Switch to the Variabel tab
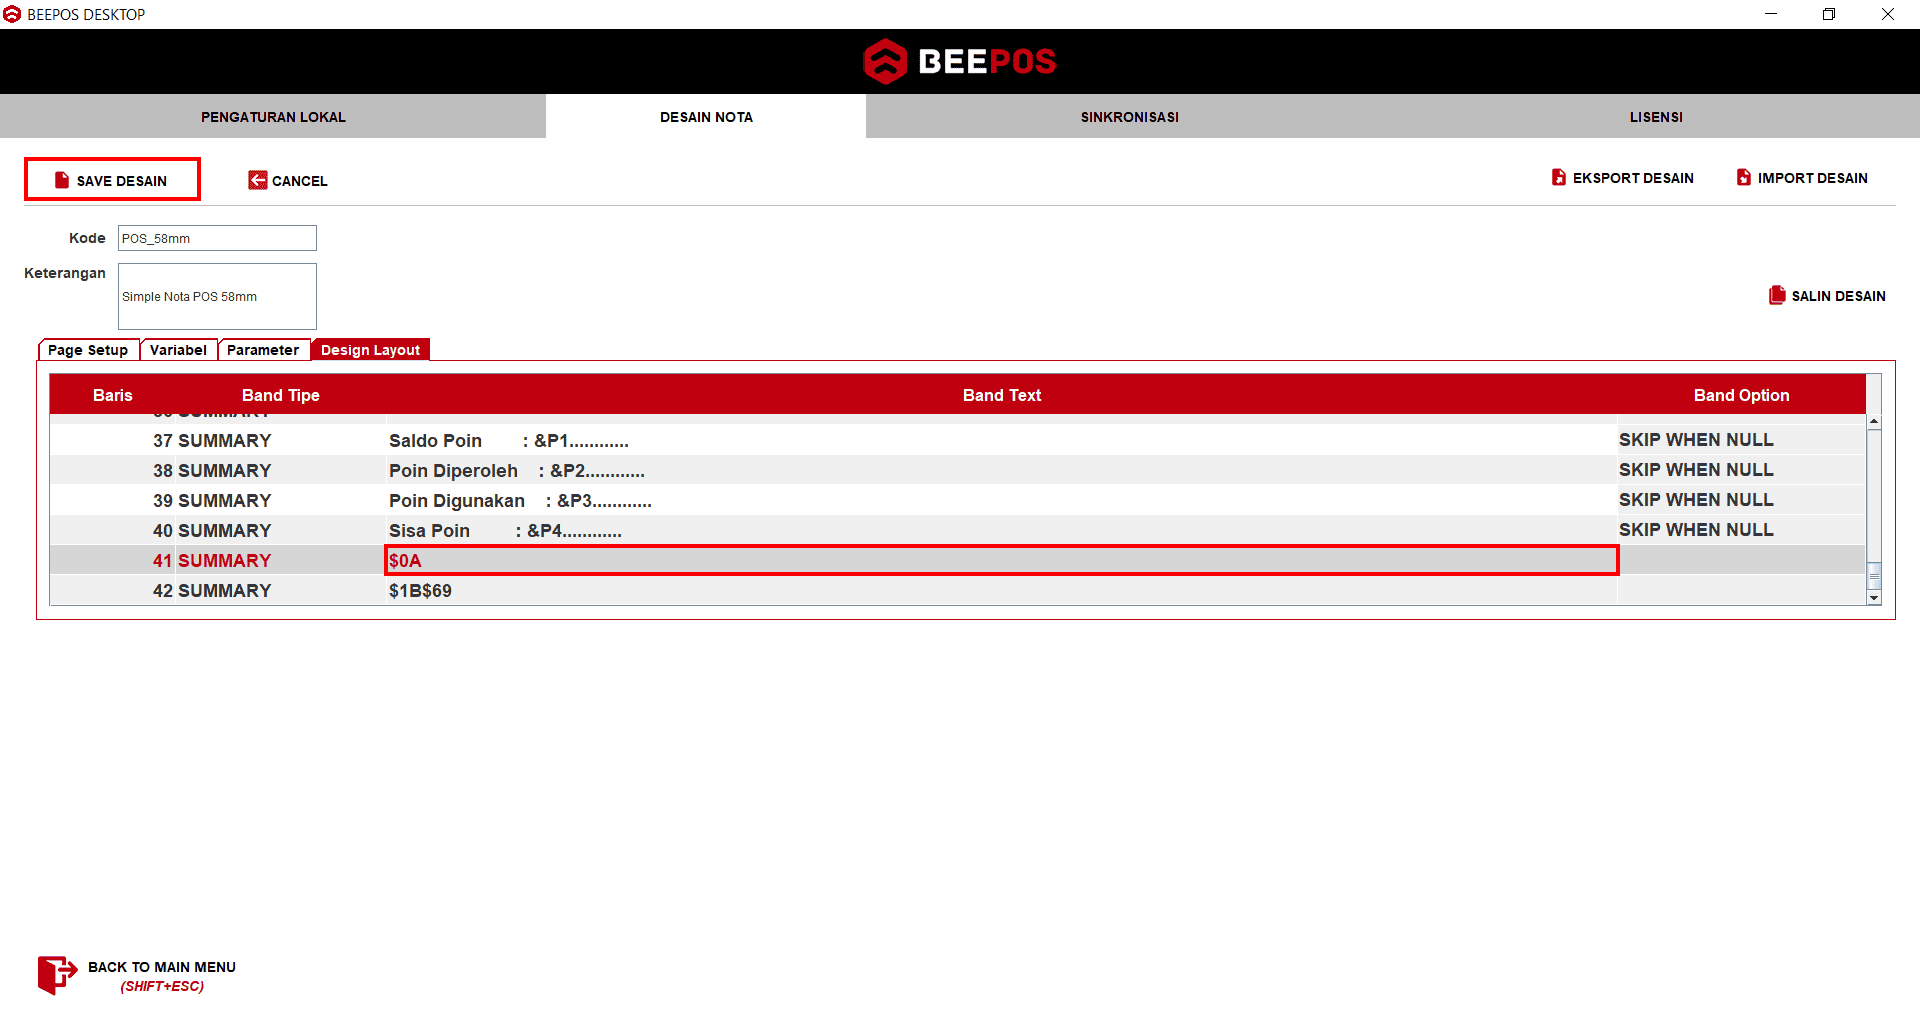The image size is (1920, 1030). pyautogui.click(x=178, y=350)
